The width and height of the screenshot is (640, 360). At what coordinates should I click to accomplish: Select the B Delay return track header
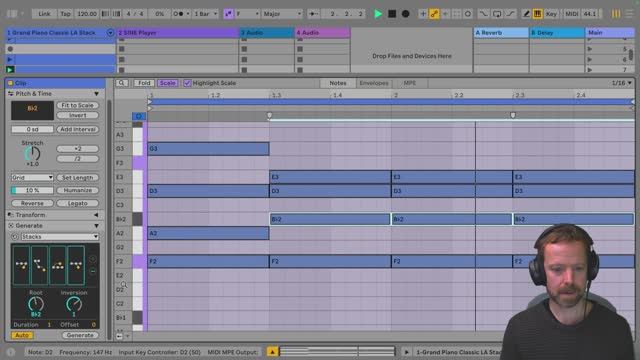point(557,33)
